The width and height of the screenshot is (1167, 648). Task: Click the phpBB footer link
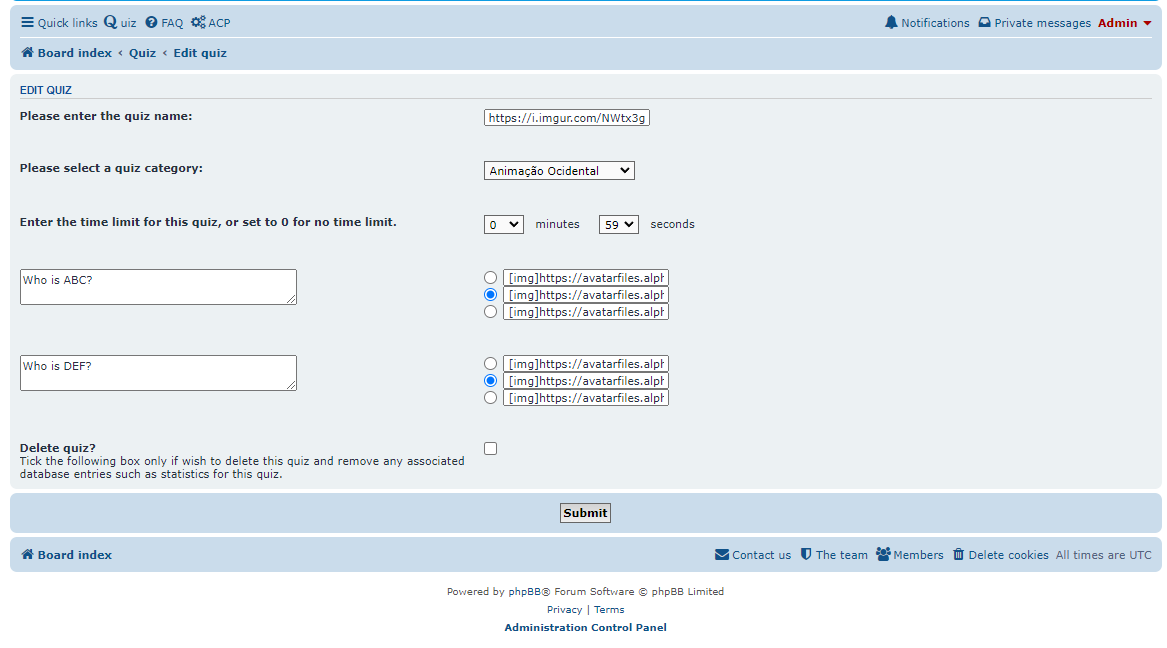[524, 591]
